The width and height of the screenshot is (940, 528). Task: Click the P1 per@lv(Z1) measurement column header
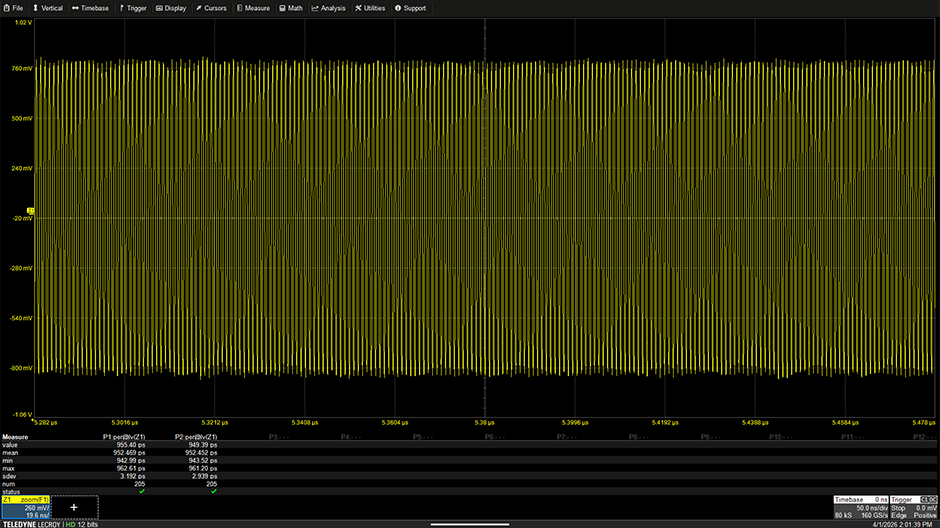(x=124, y=437)
